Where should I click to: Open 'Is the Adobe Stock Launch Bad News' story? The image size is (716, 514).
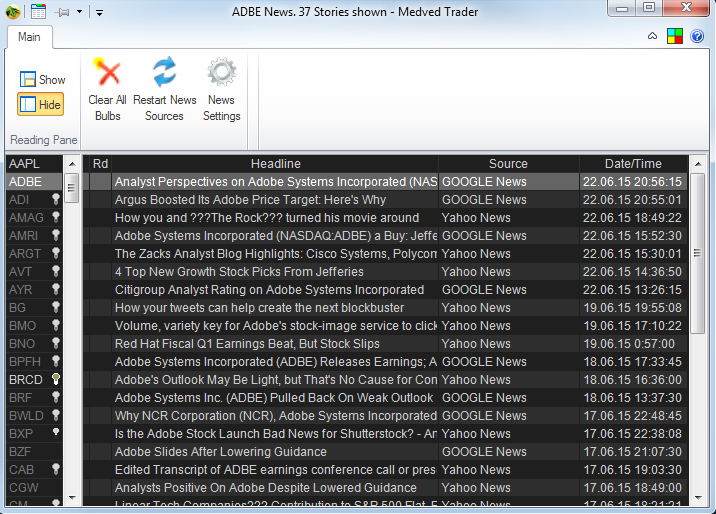(x=275, y=434)
